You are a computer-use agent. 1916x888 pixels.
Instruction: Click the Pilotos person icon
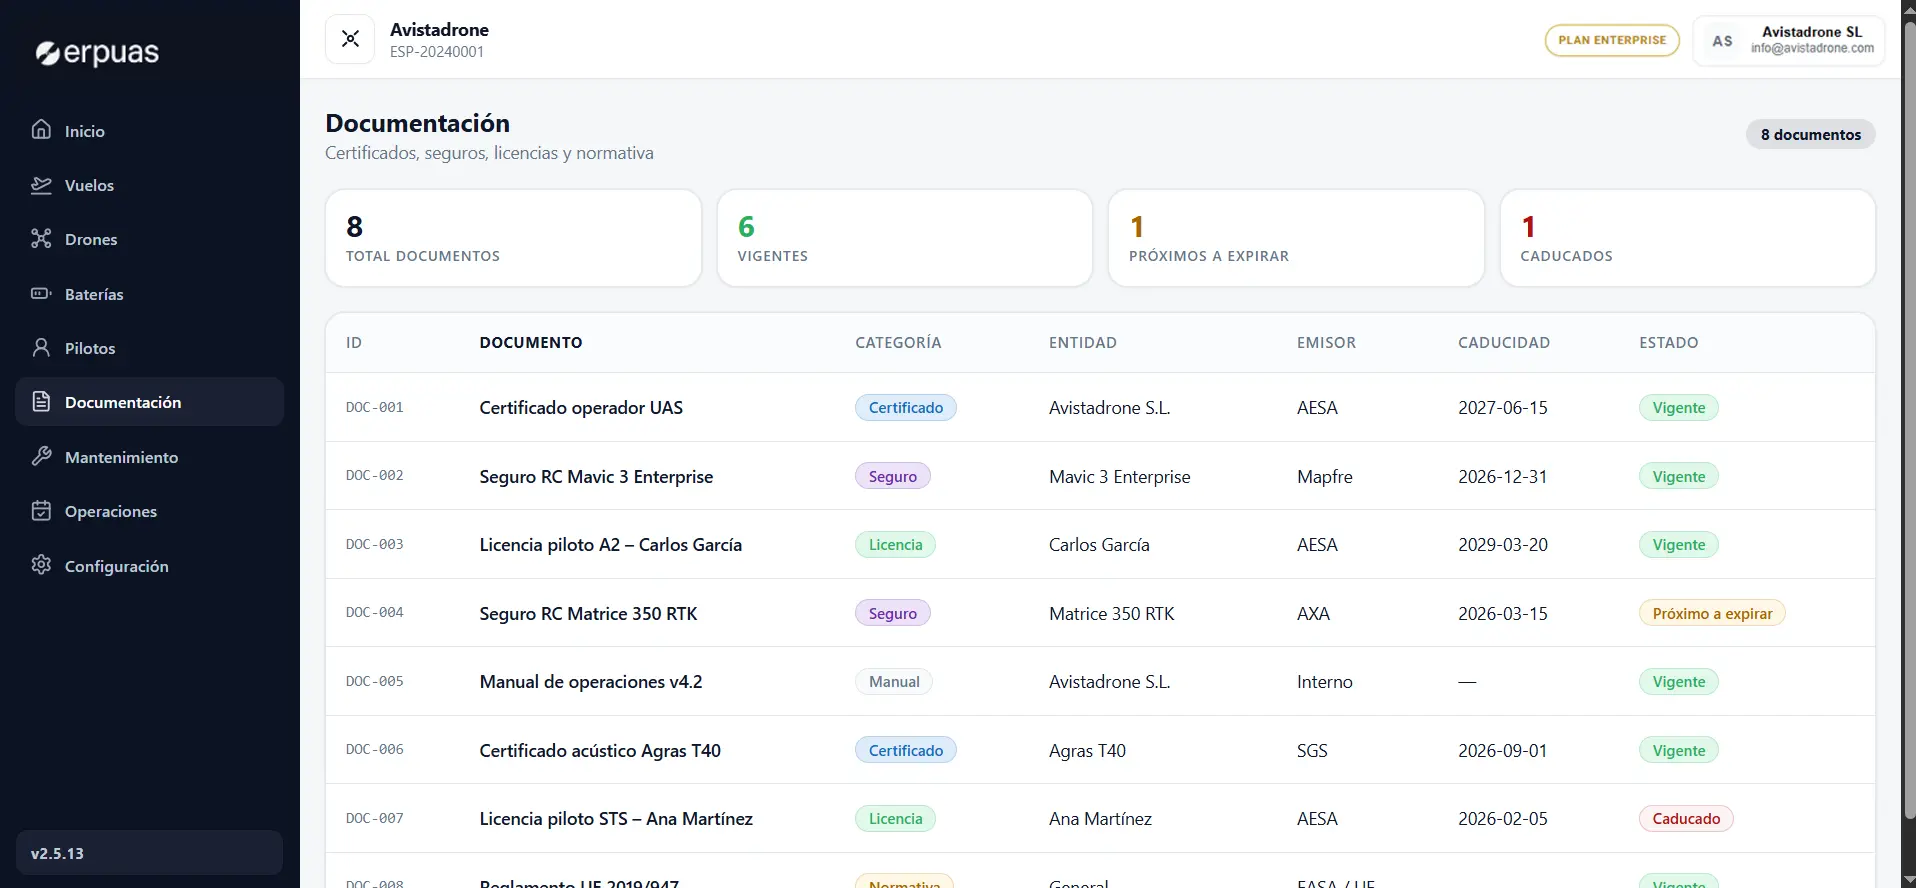click(41, 348)
